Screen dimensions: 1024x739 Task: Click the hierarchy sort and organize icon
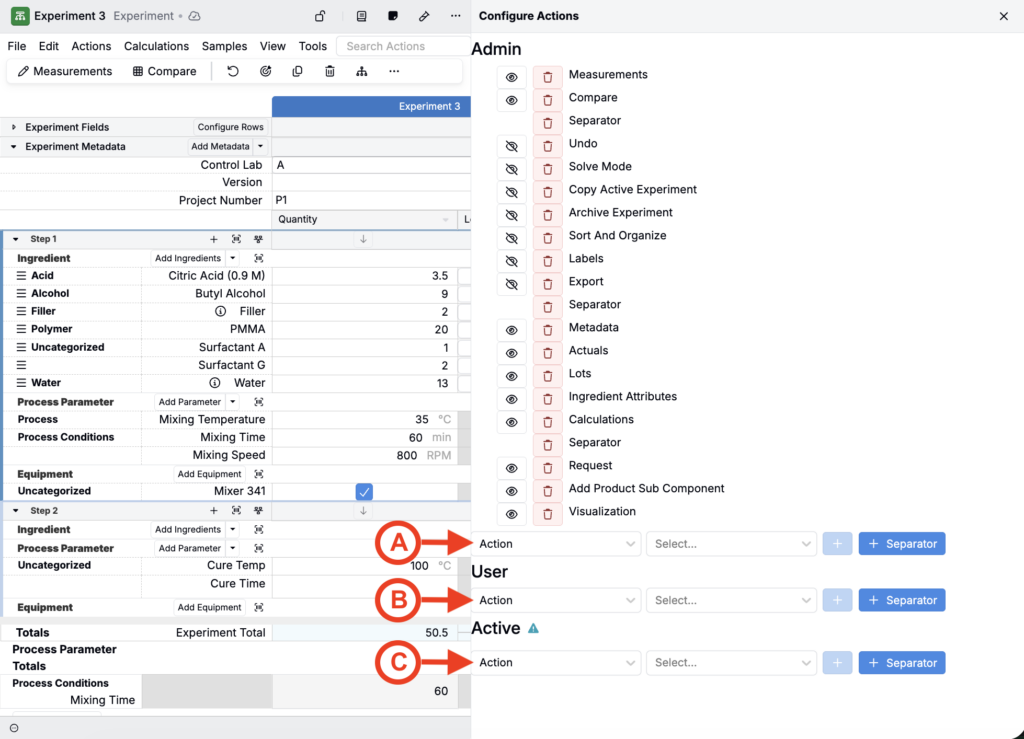pos(361,71)
